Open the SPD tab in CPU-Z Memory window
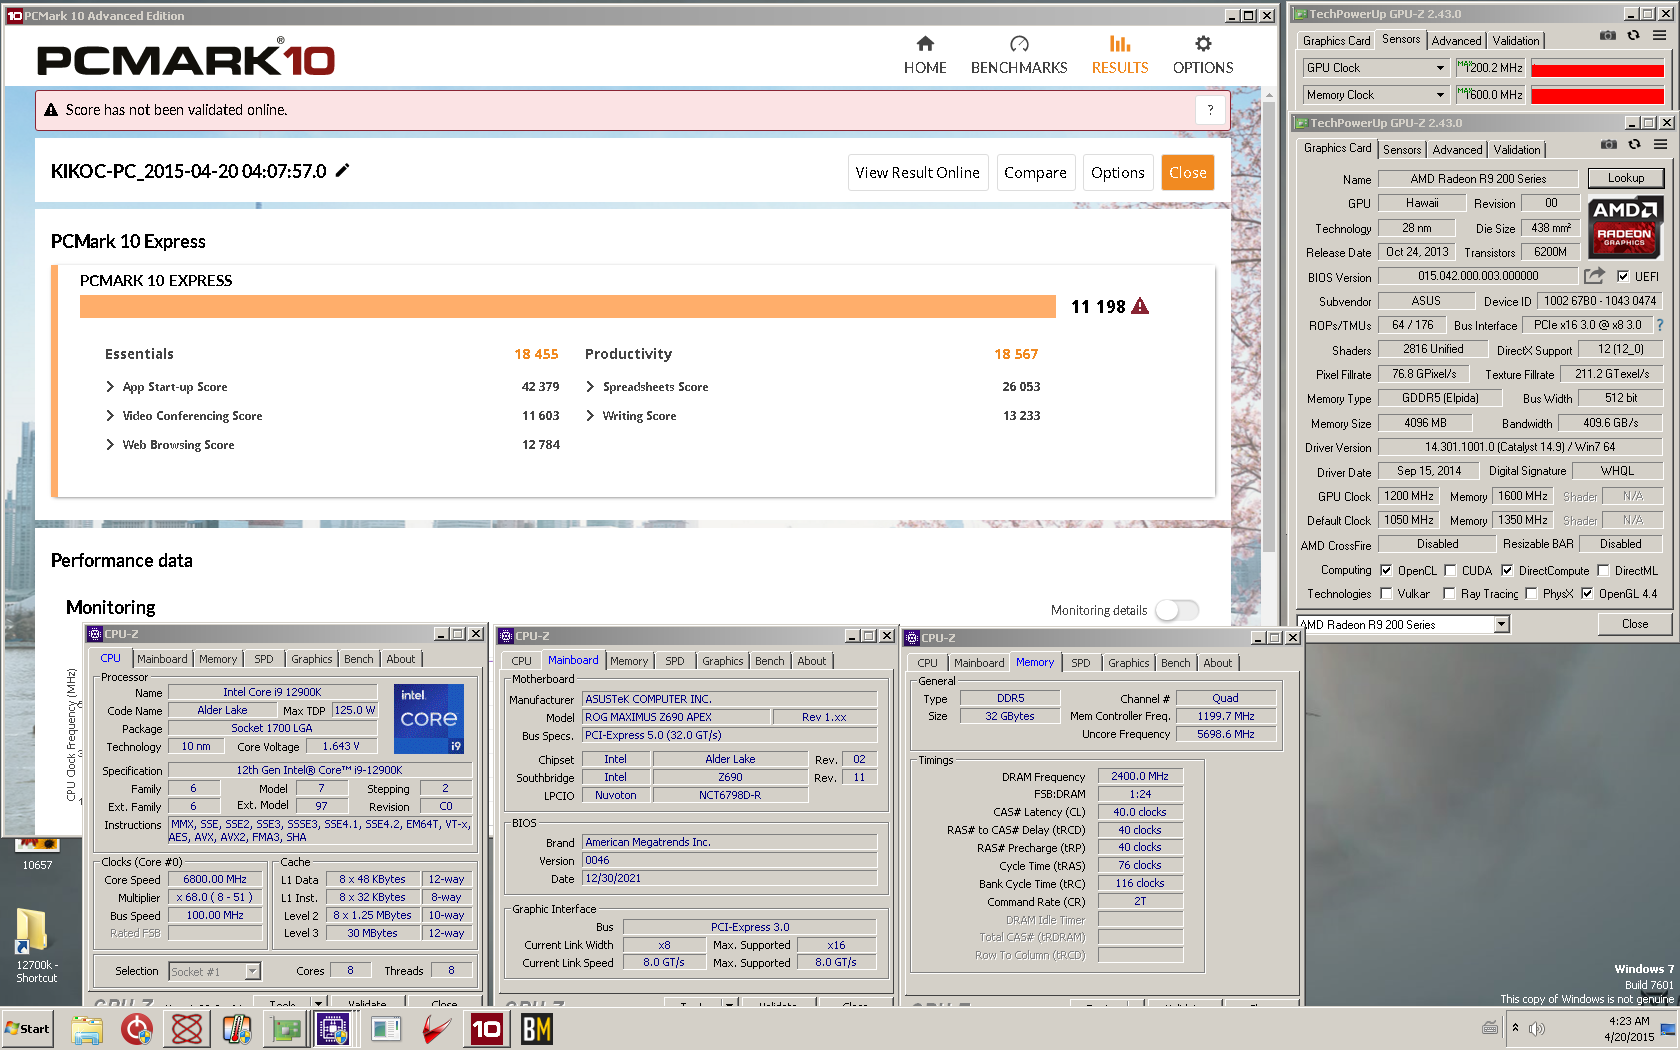 pos(1081,663)
